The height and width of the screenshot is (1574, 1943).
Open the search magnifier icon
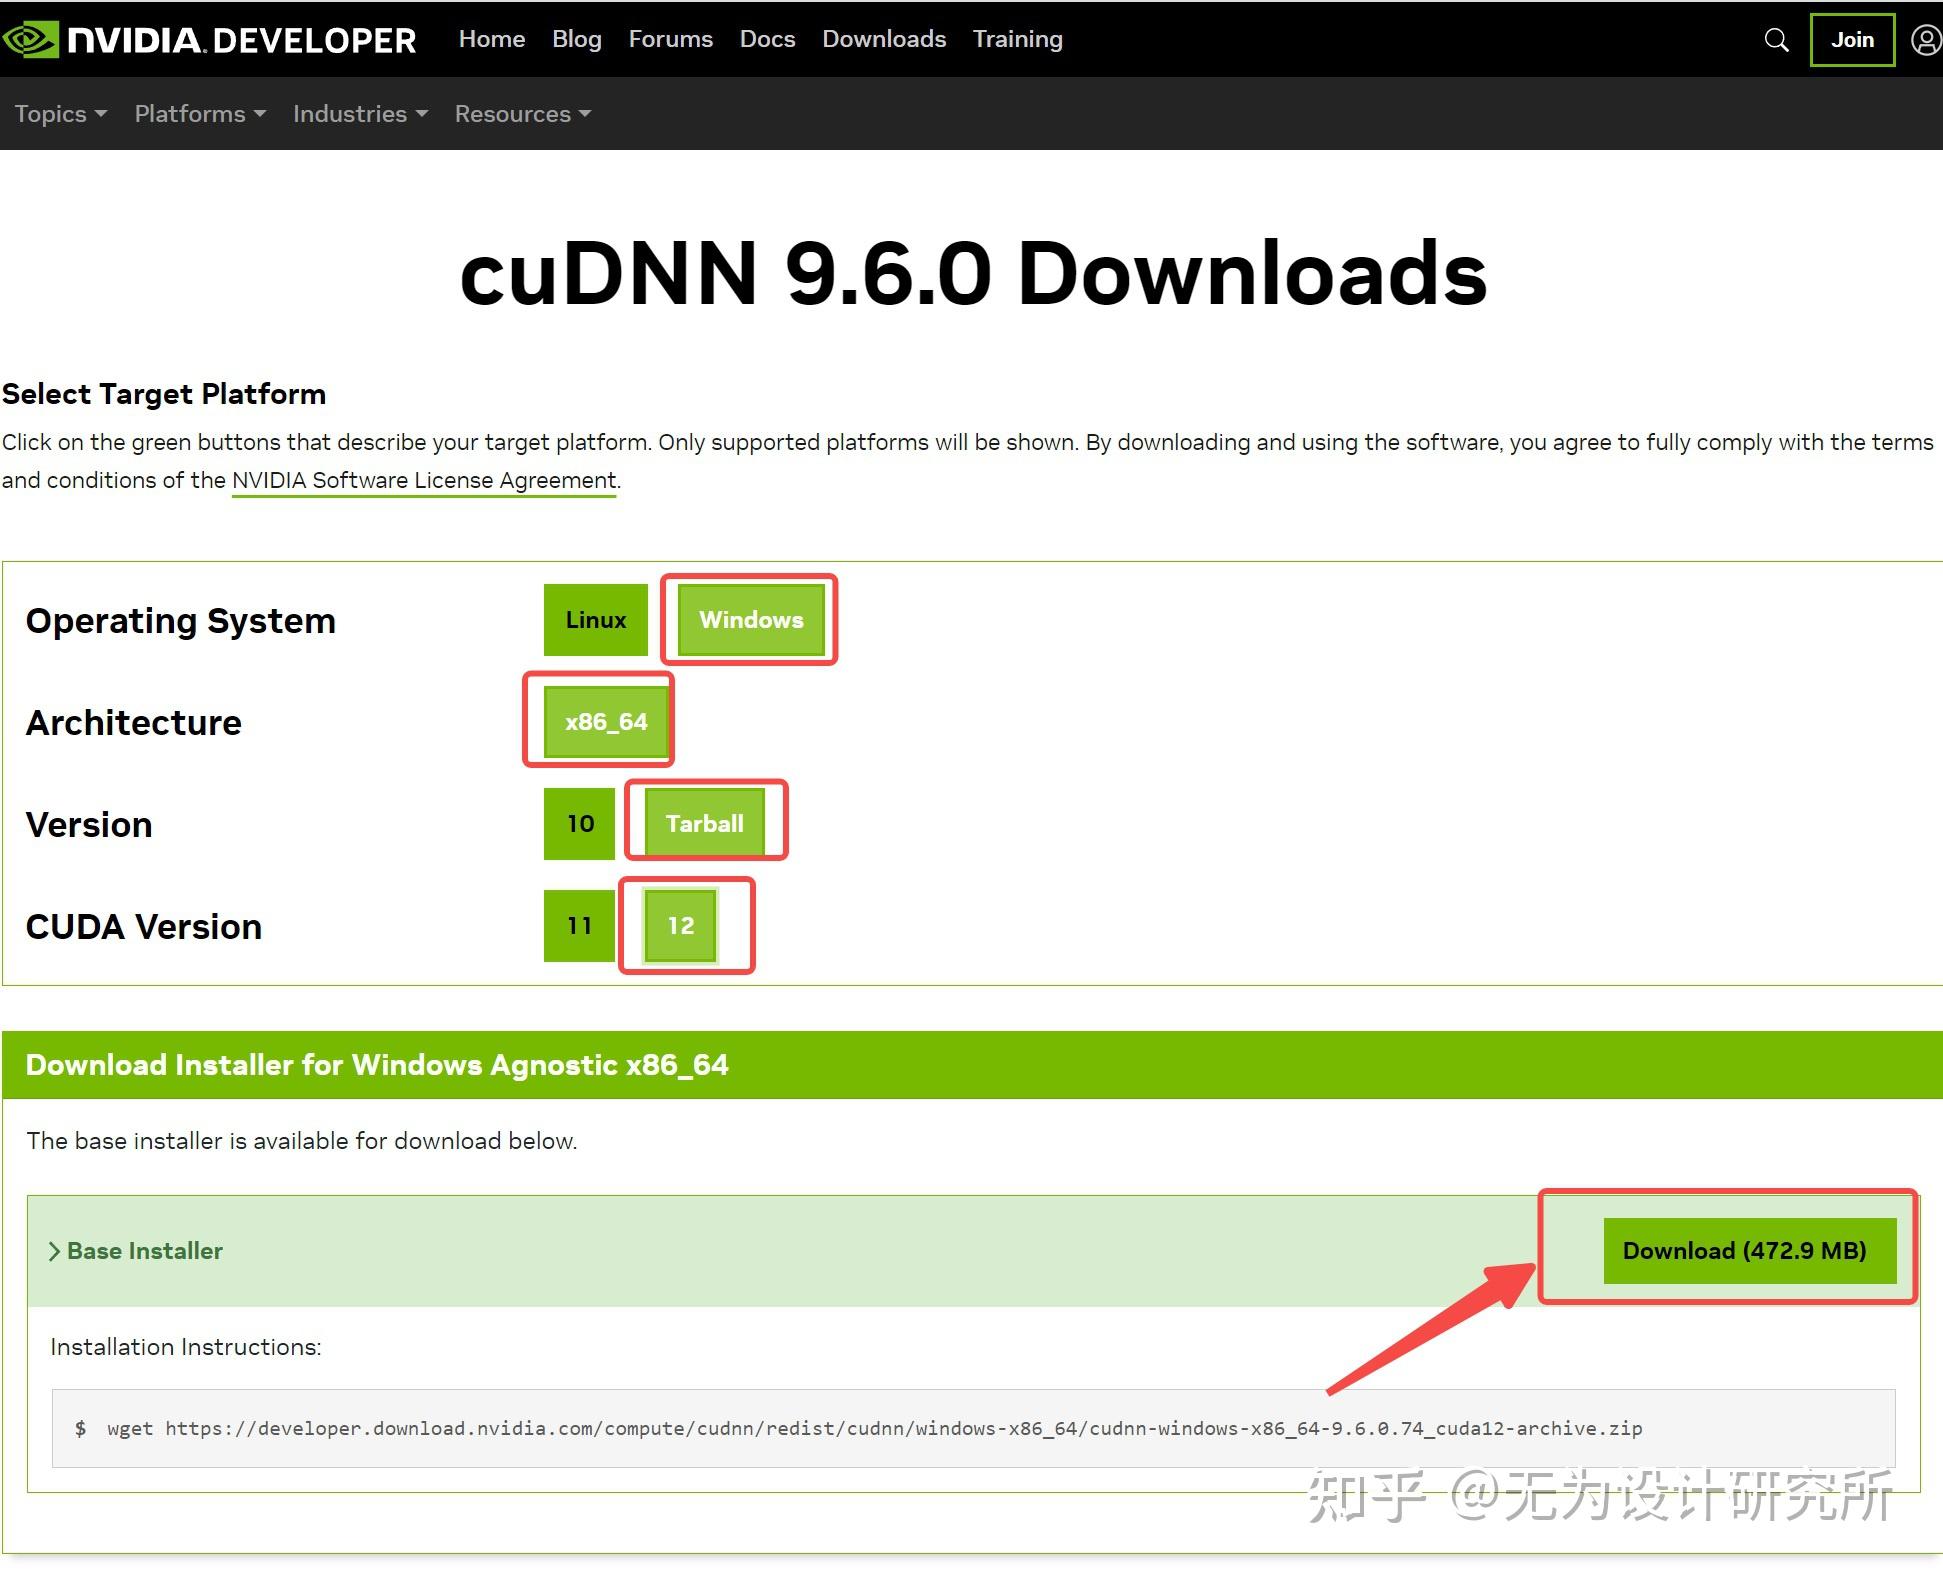(1776, 40)
